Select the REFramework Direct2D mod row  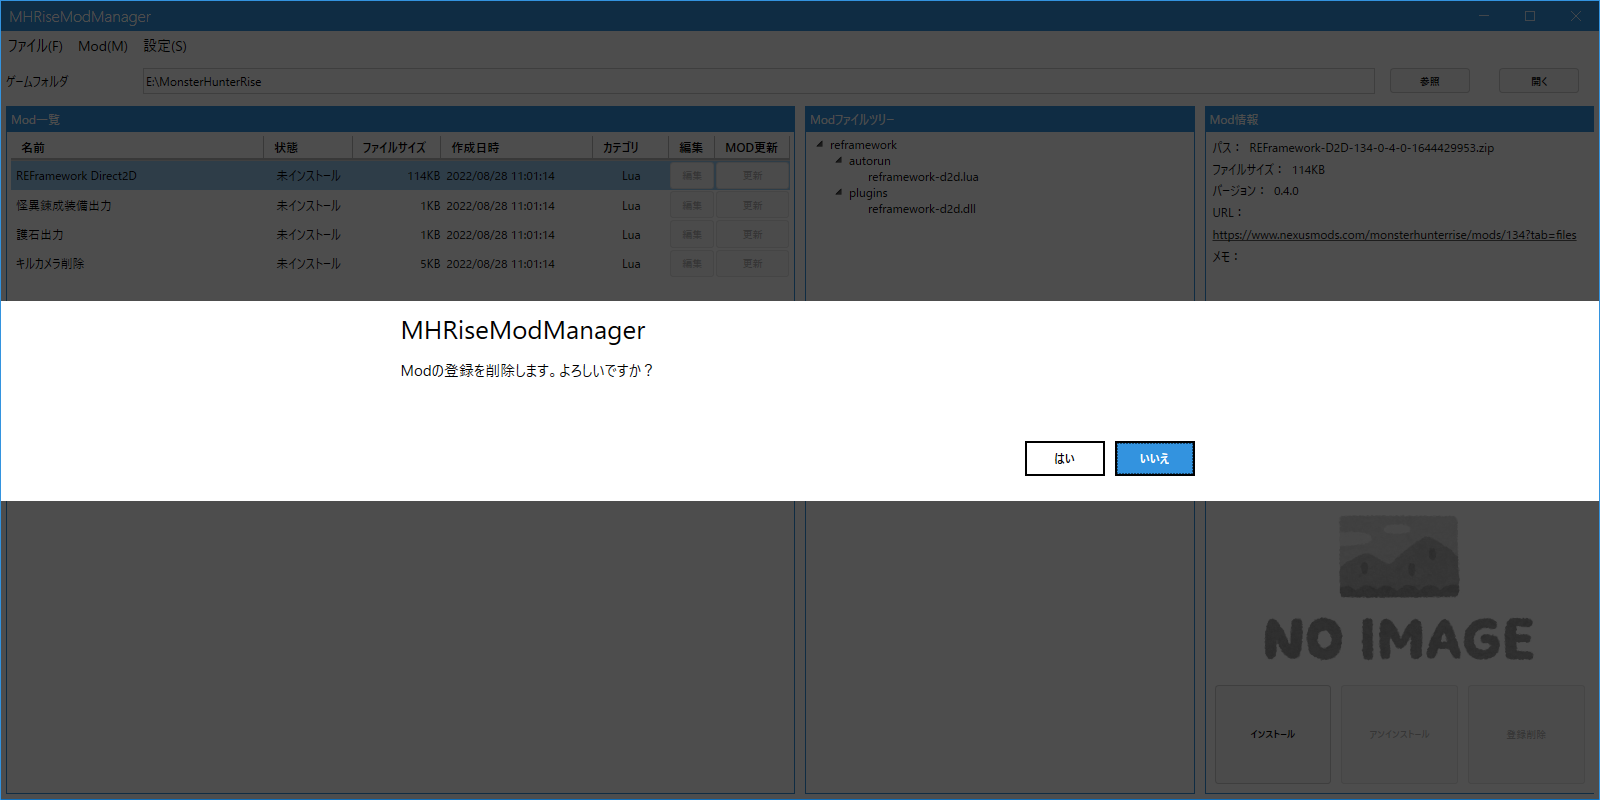pos(400,175)
